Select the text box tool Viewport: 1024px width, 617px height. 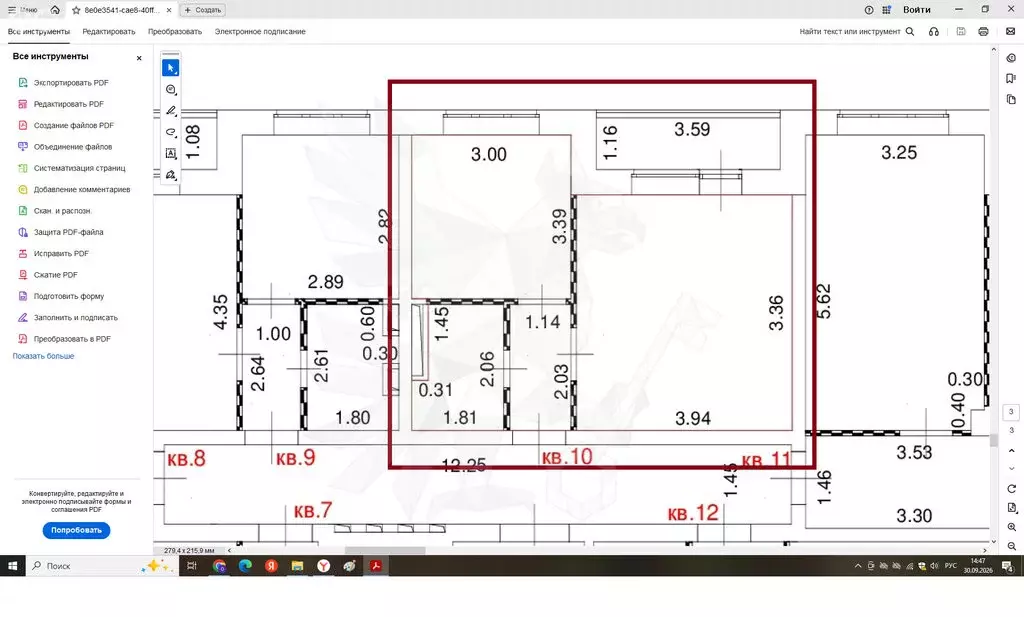pyautogui.click(x=170, y=153)
